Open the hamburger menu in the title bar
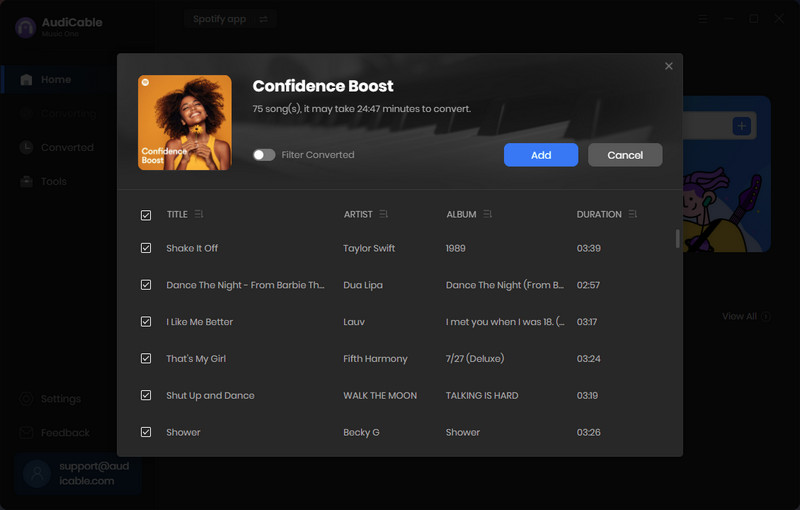This screenshot has height=510, width=800. [x=703, y=19]
